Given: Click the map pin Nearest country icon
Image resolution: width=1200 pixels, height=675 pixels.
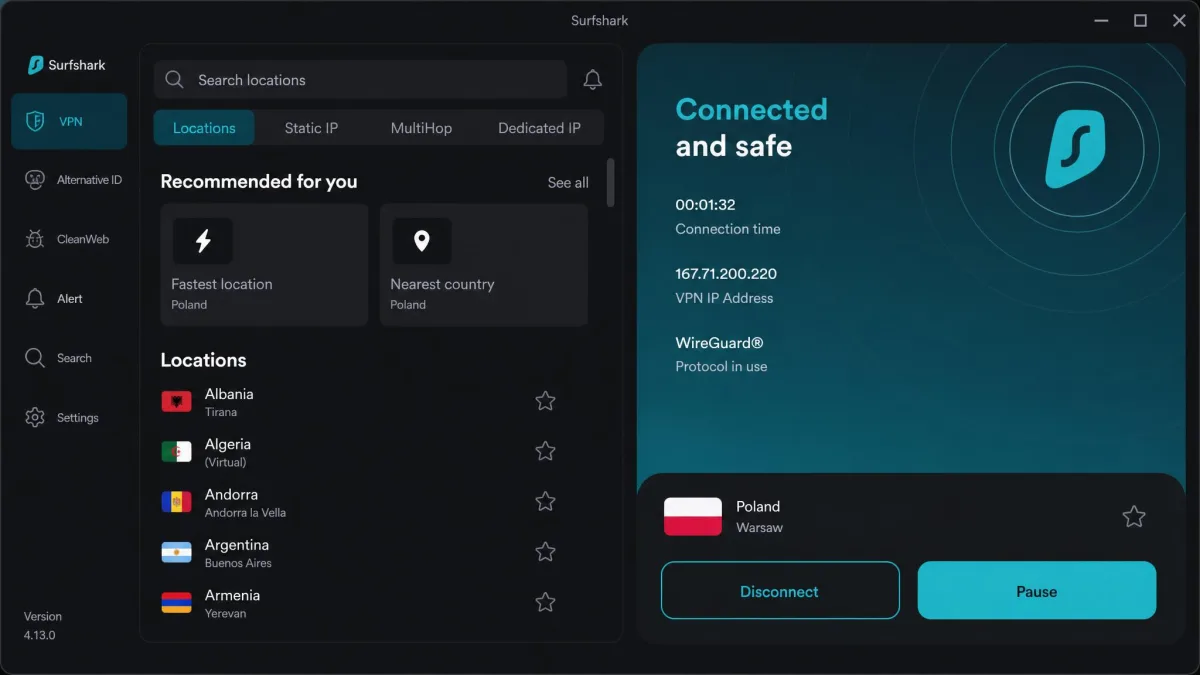Looking at the screenshot, I should coord(421,241).
